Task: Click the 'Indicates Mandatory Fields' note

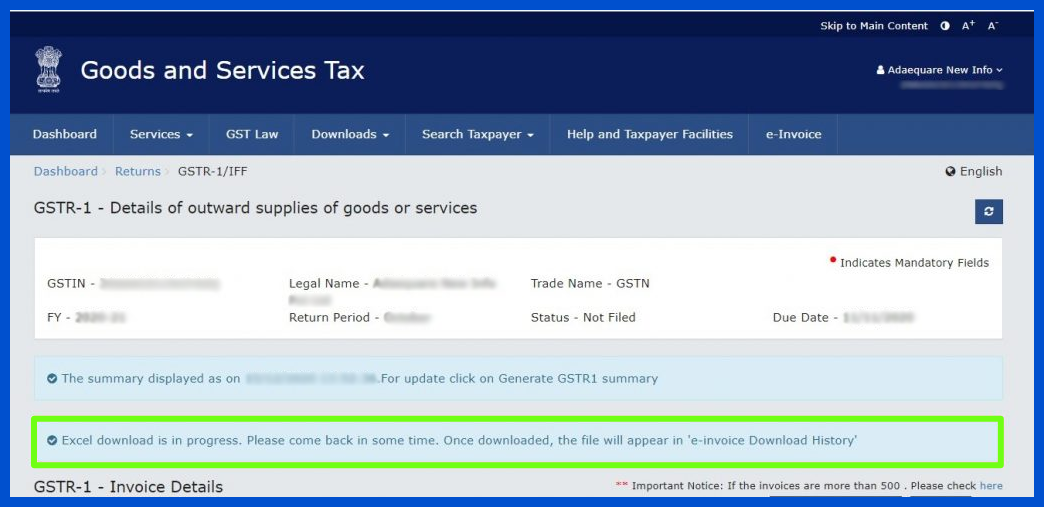Action: pyautogui.click(x=914, y=262)
